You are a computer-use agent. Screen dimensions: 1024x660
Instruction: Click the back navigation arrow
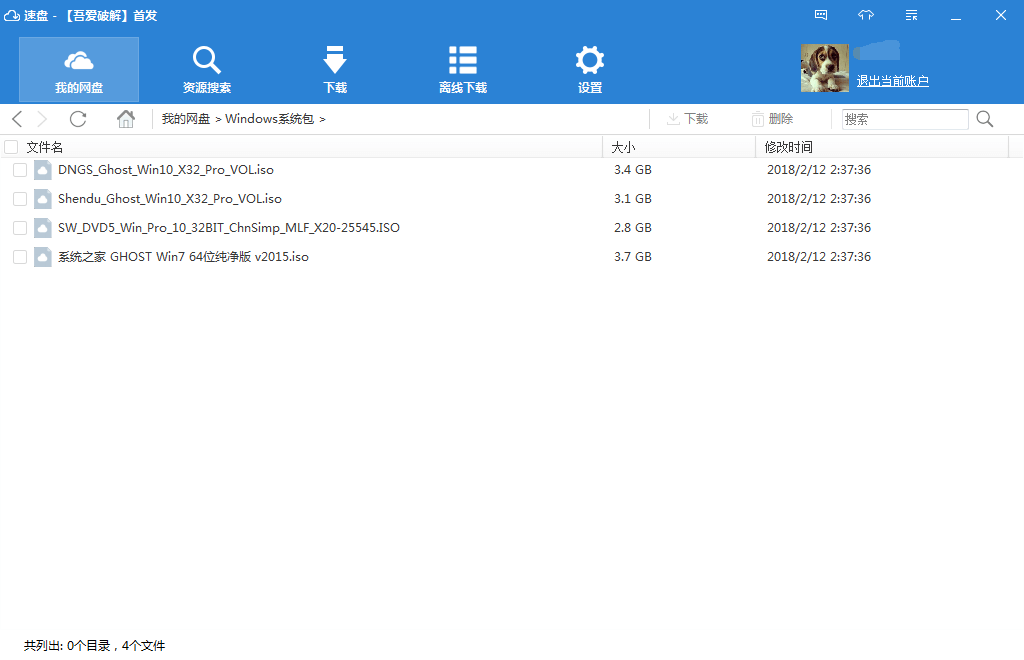[18, 119]
